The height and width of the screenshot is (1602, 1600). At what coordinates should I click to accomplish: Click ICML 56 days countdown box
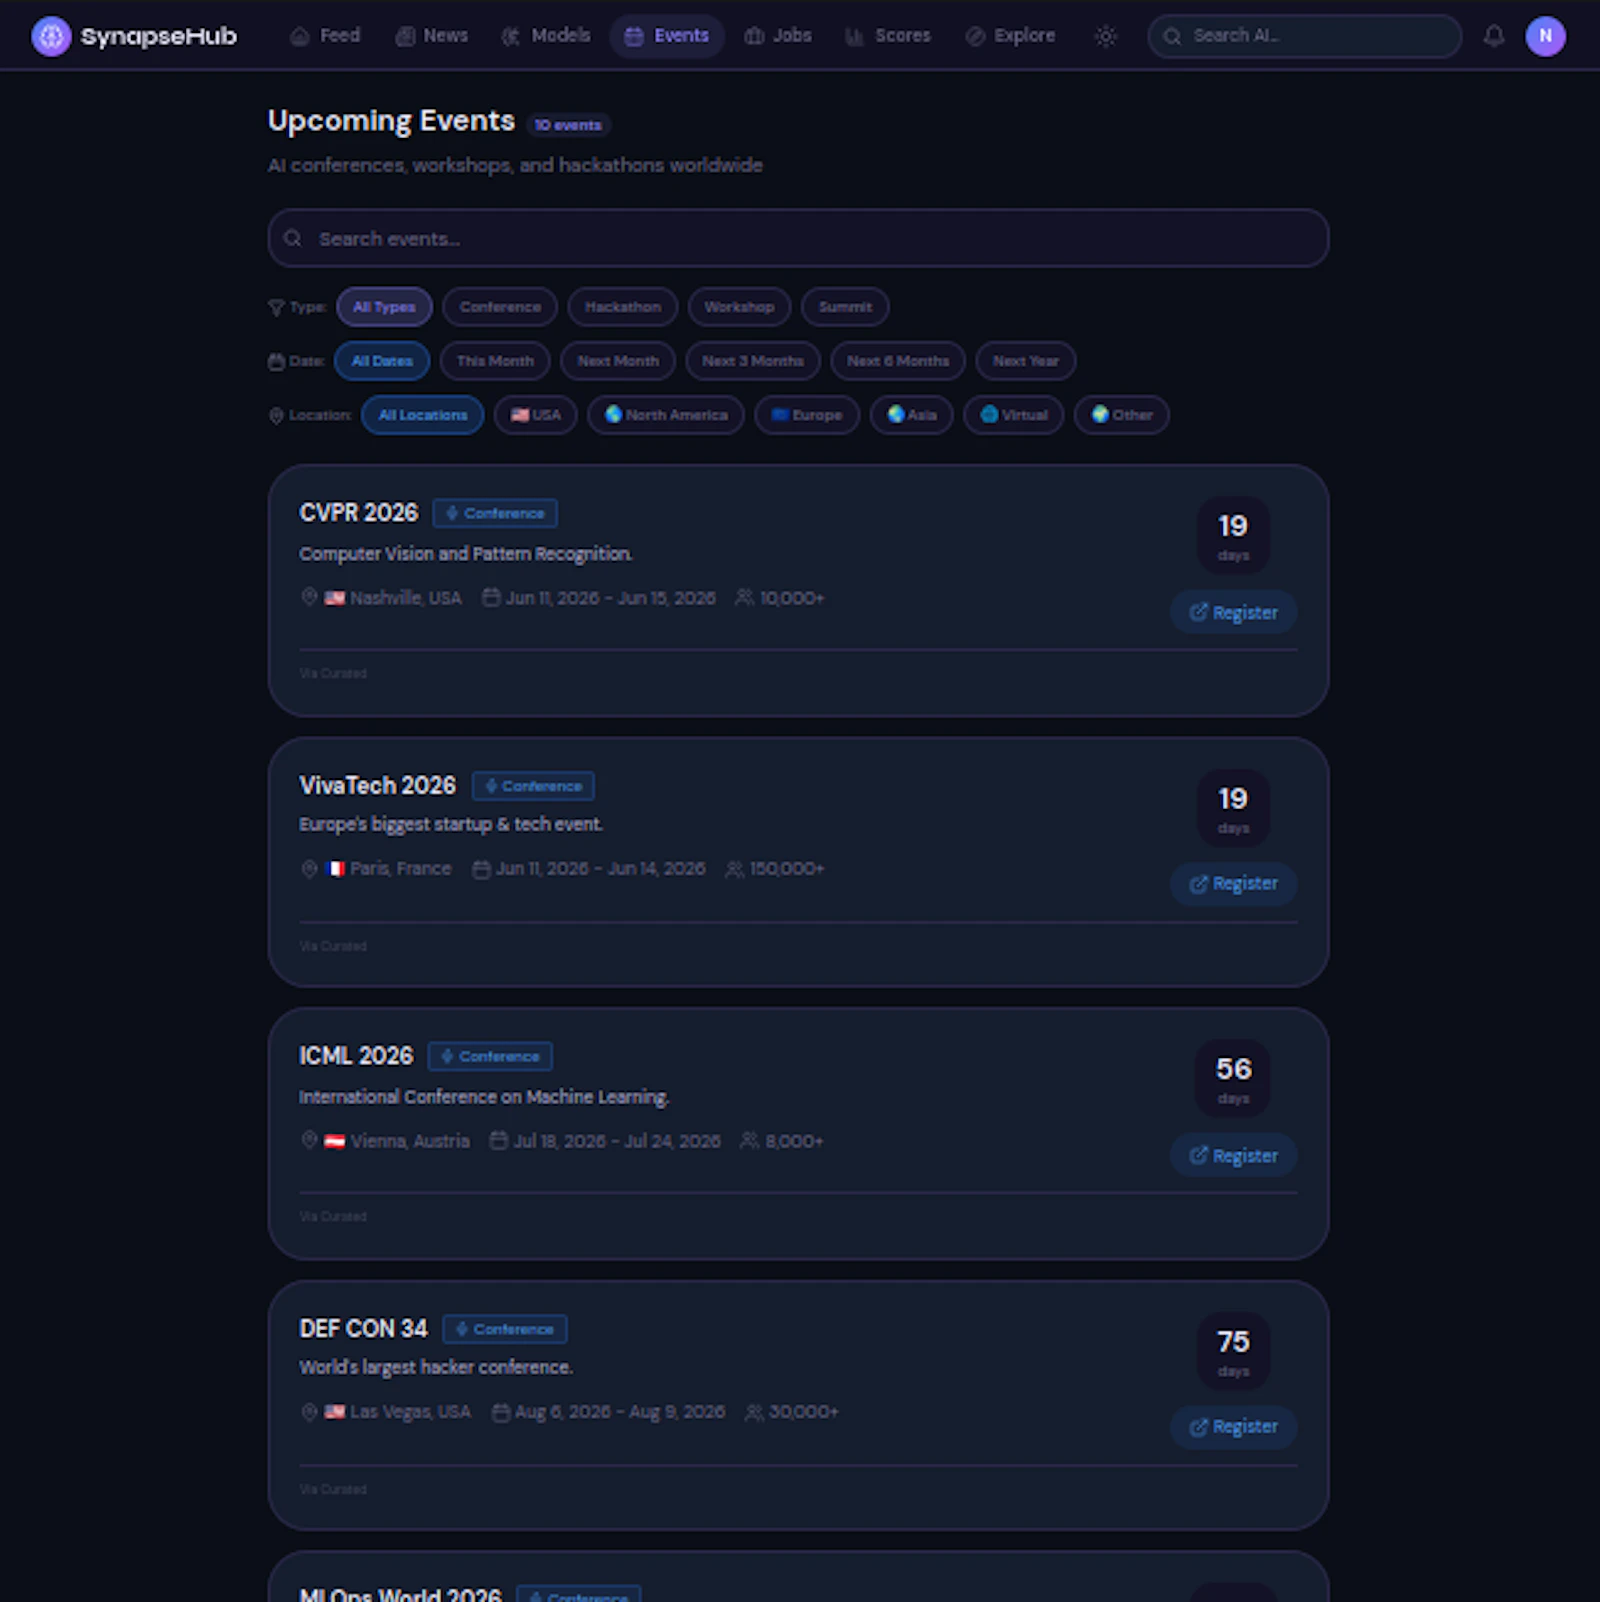click(x=1233, y=1078)
